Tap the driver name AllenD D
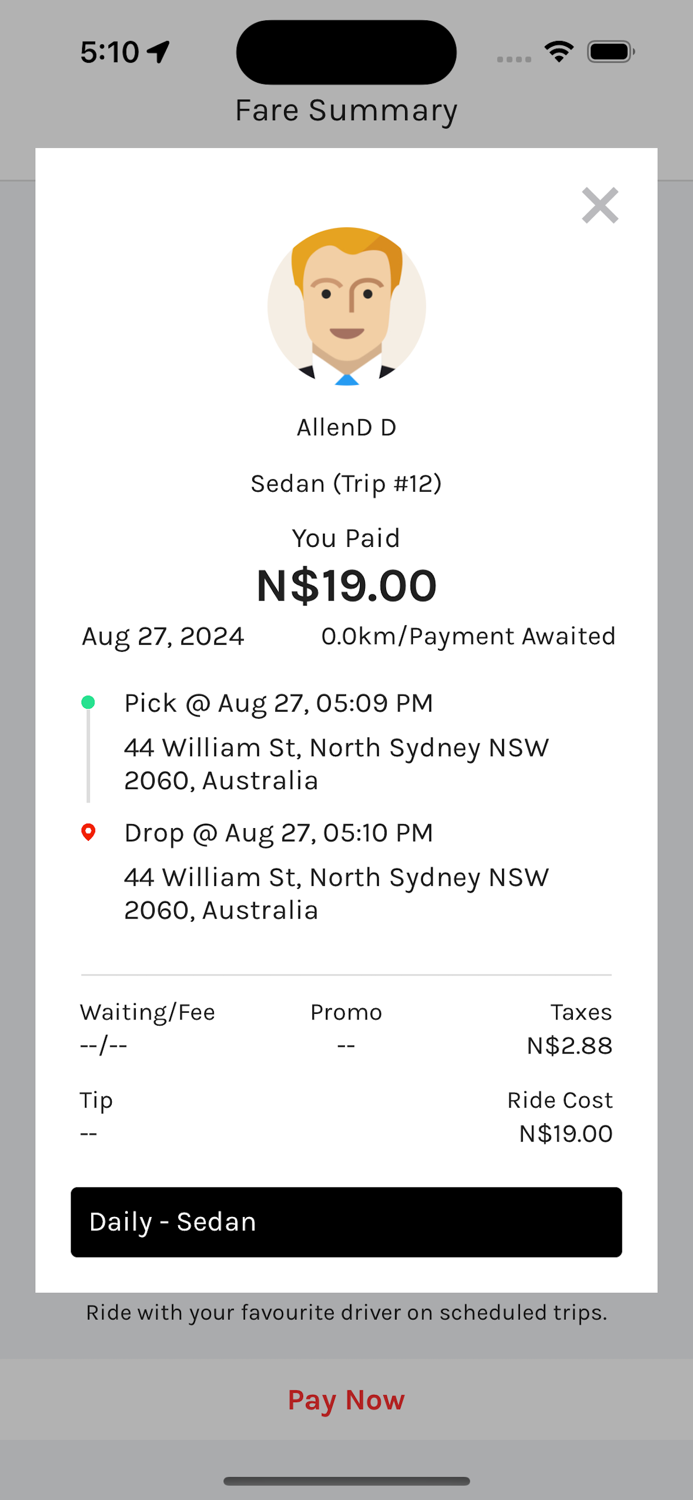693x1500 pixels. pos(346,427)
